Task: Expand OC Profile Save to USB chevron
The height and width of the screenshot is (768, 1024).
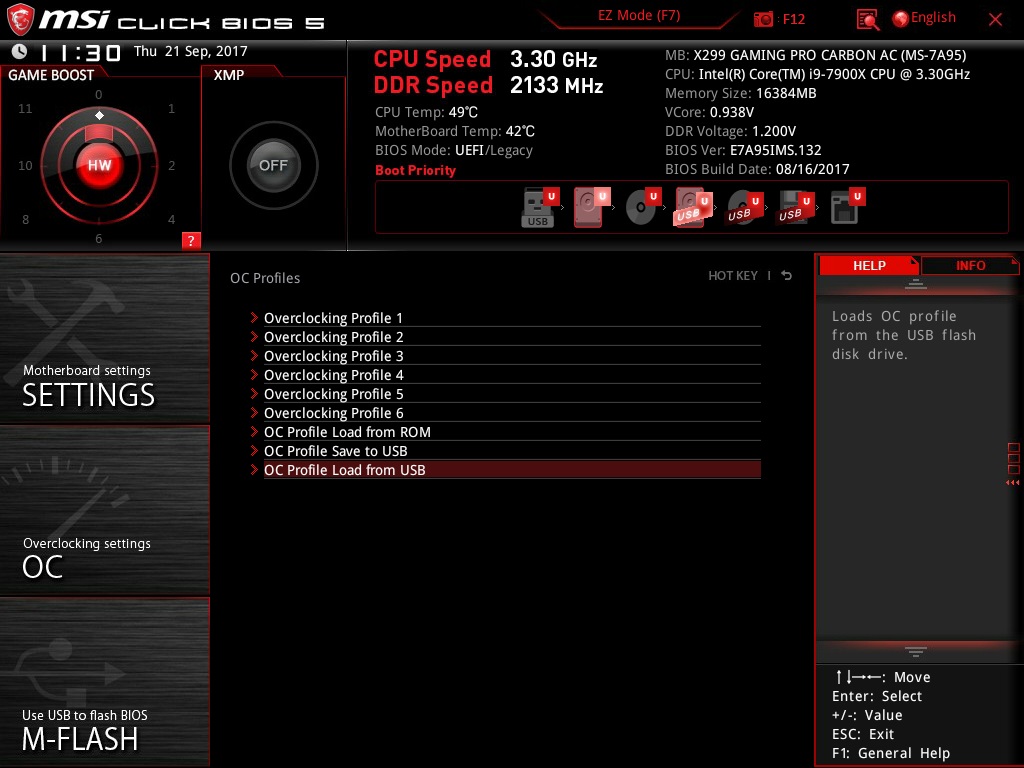Action: click(254, 450)
